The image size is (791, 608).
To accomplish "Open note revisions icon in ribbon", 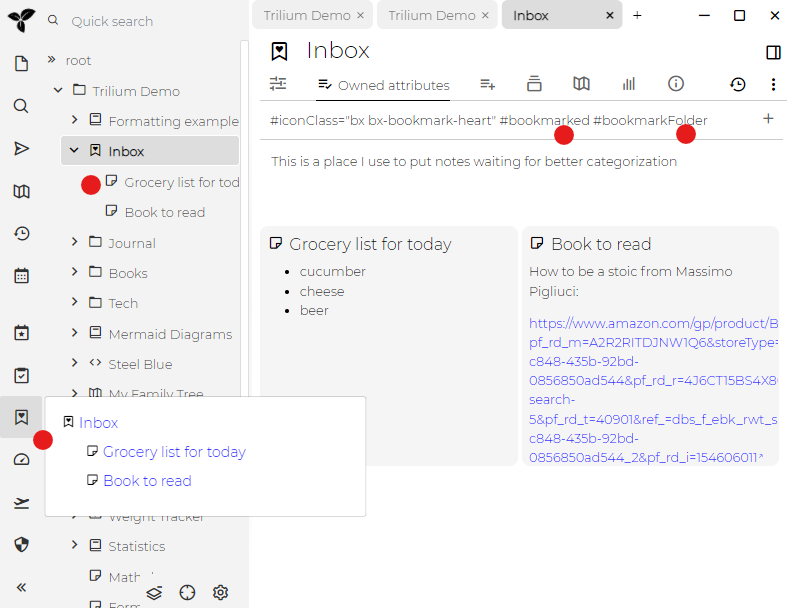I will 737,85.
